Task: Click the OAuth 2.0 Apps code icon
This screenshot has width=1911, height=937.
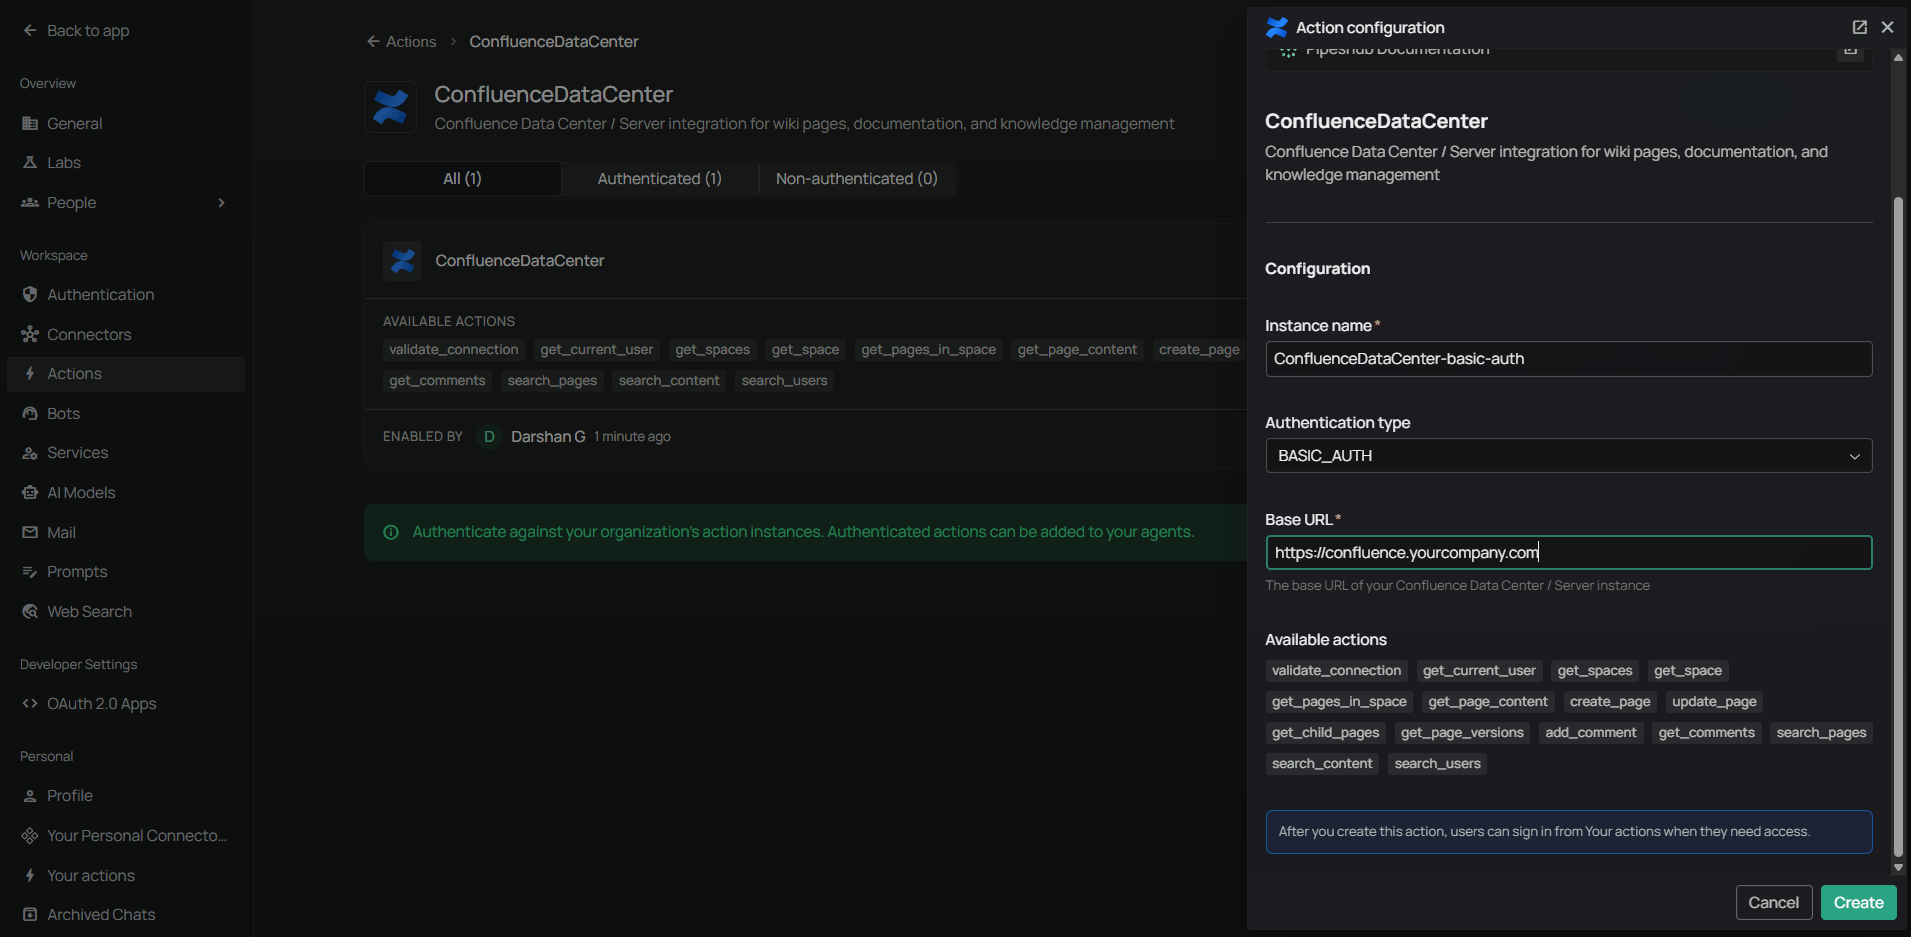Action: click(x=30, y=704)
